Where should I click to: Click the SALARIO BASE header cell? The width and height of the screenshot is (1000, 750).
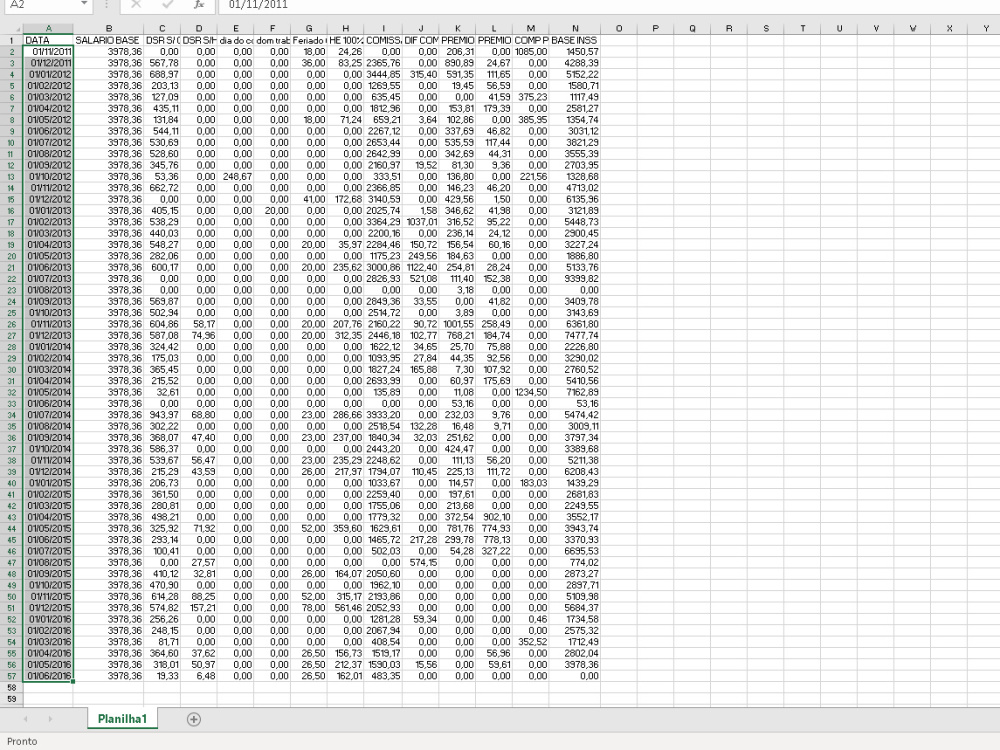(x=108, y=40)
